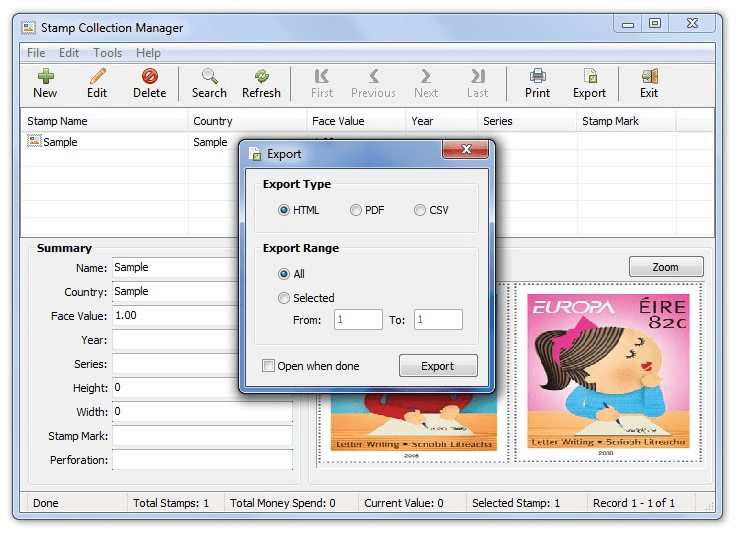736x534 pixels.
Task: Click the Perforation field in Summary
Action: coord(202,459)
